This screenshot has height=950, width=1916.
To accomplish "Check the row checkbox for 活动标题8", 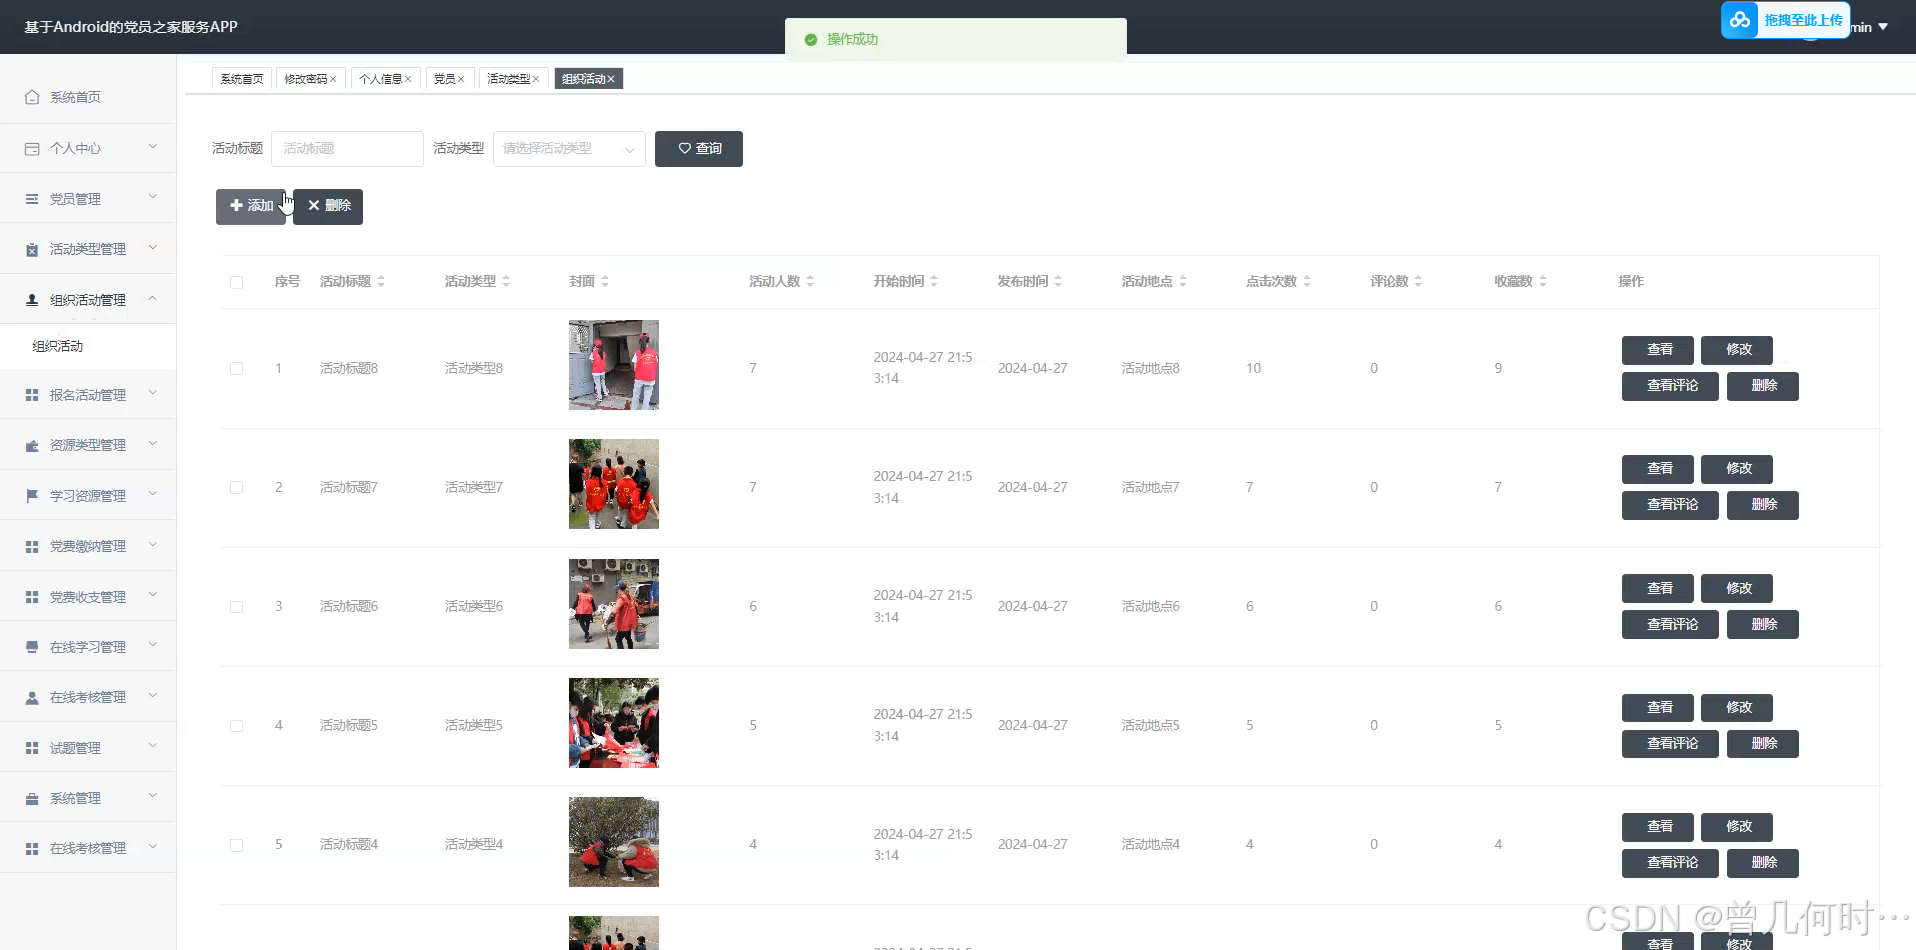I will click(x=237, y=368).
